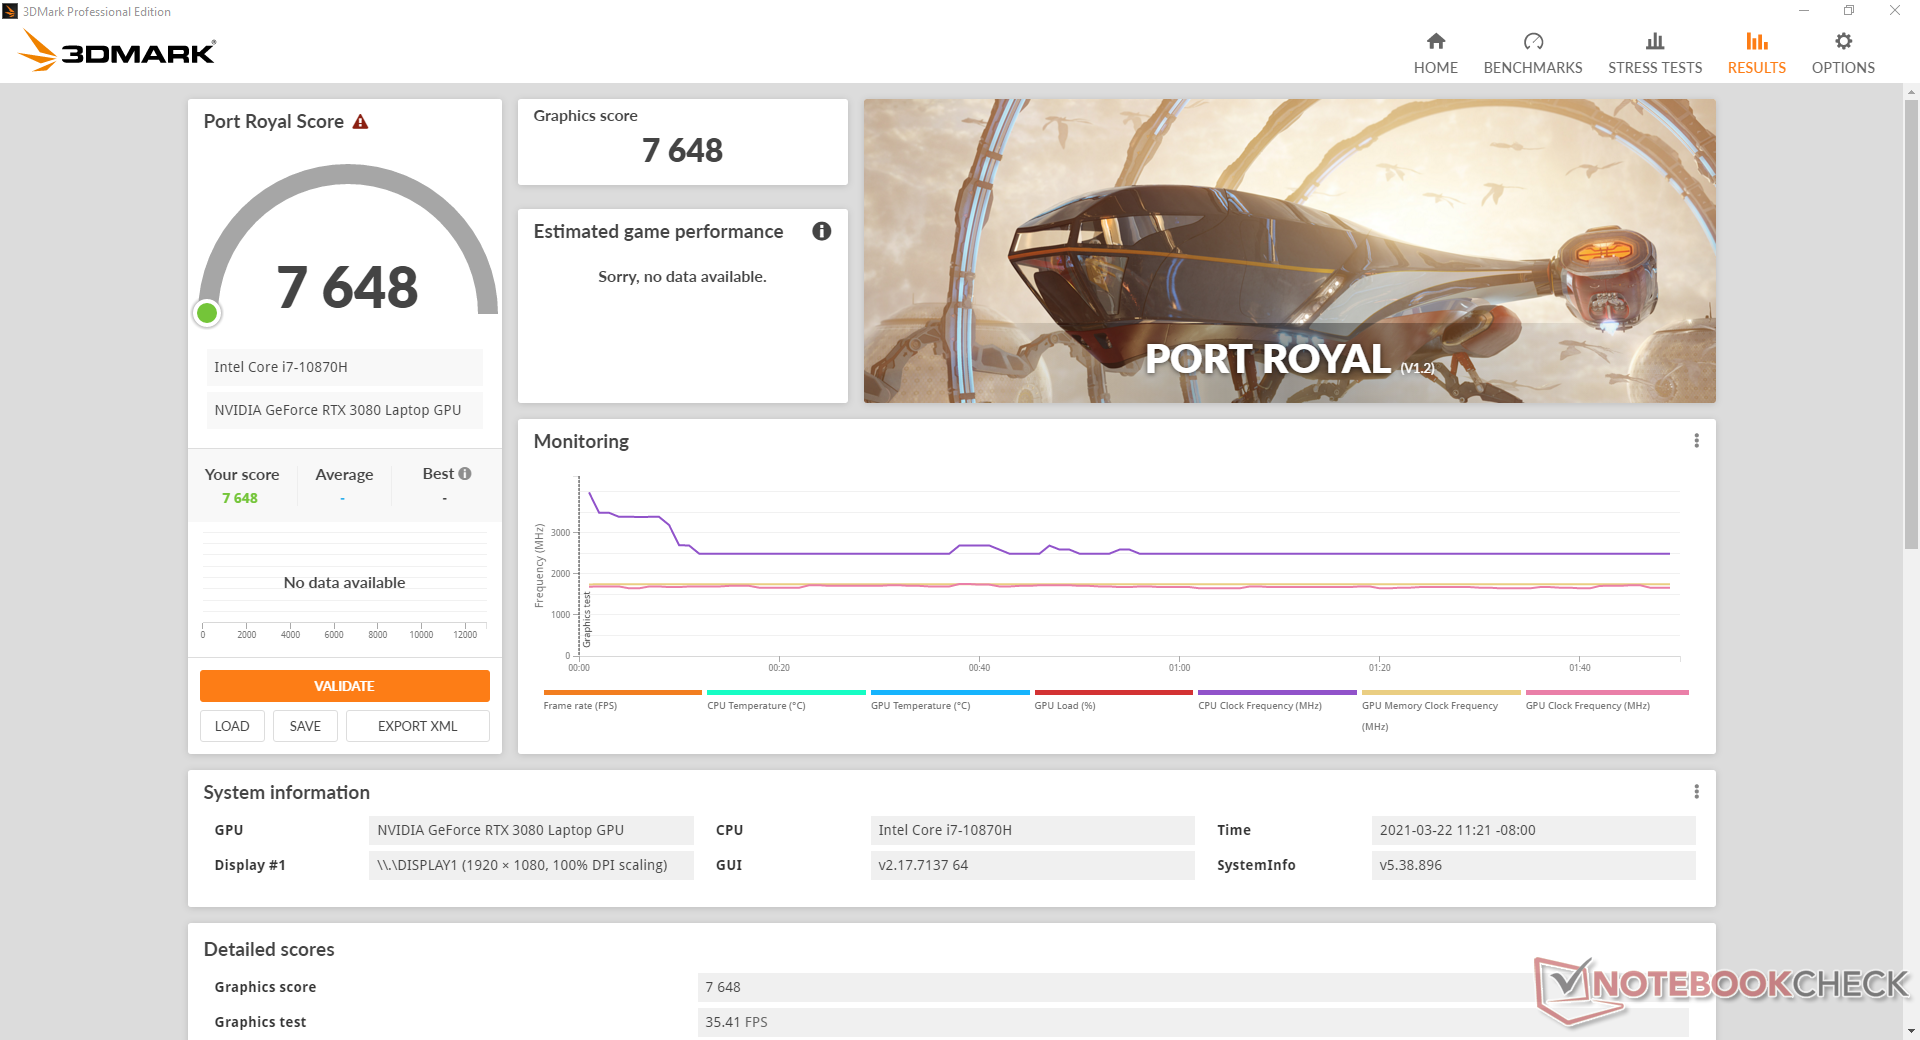1920x1040 pixels.
Task: Click the VALIDATE button
Action: (344, 686)
